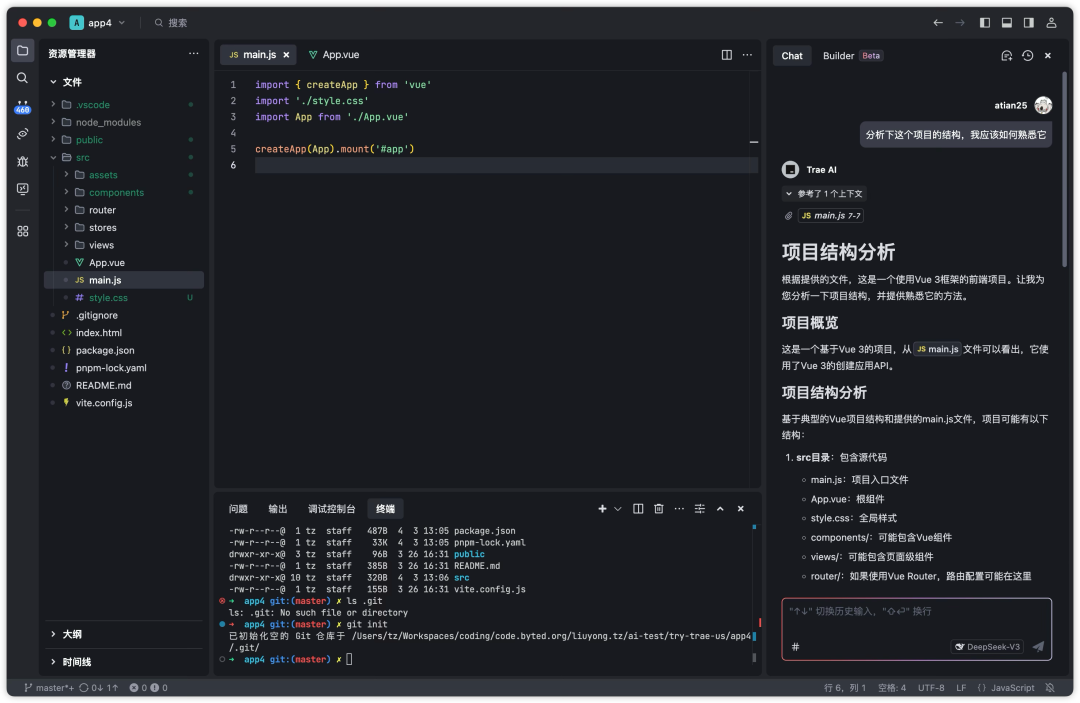Click the master branch status indicator
The image size is (1080, 703).
pyautogui.click(x=49, y=688)
